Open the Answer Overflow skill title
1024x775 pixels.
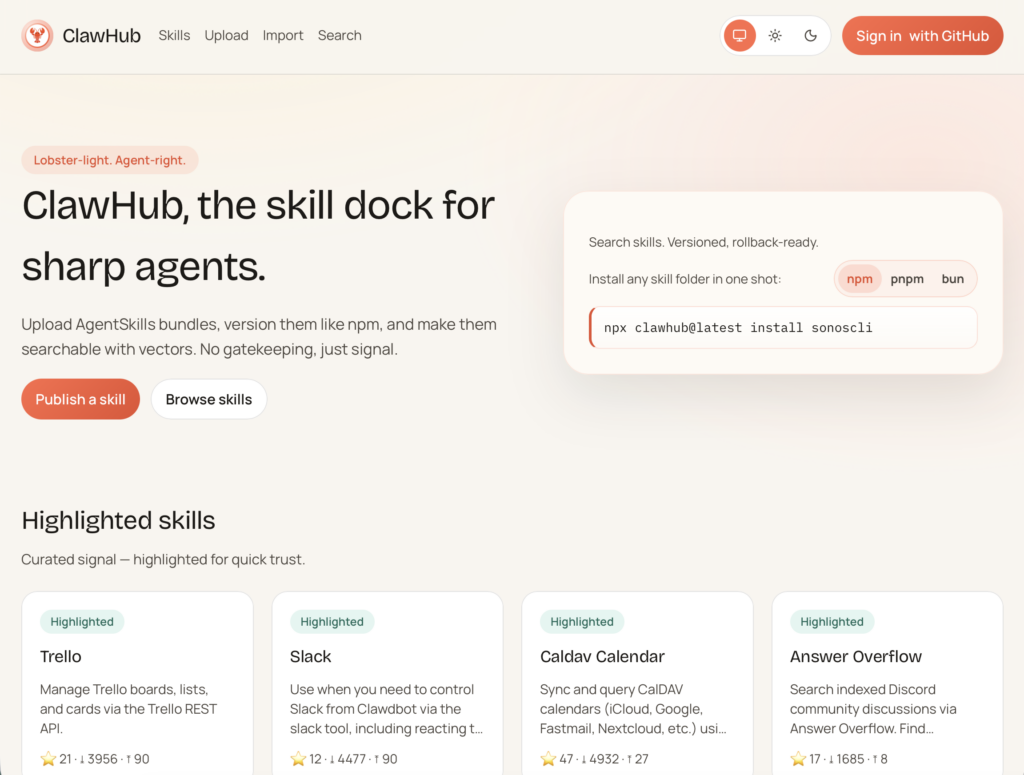(x=856, y=656)
